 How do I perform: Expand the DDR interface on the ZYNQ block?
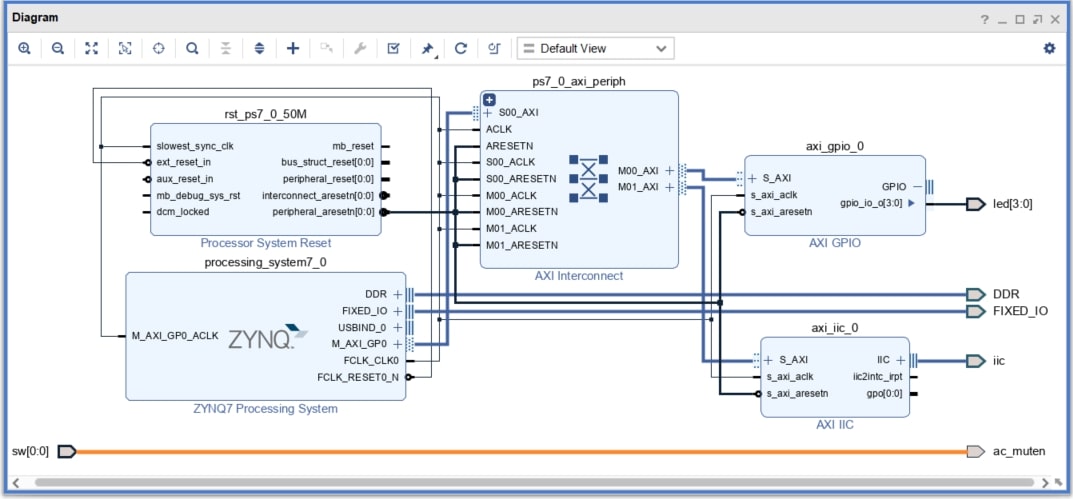[x=398, y=295]
